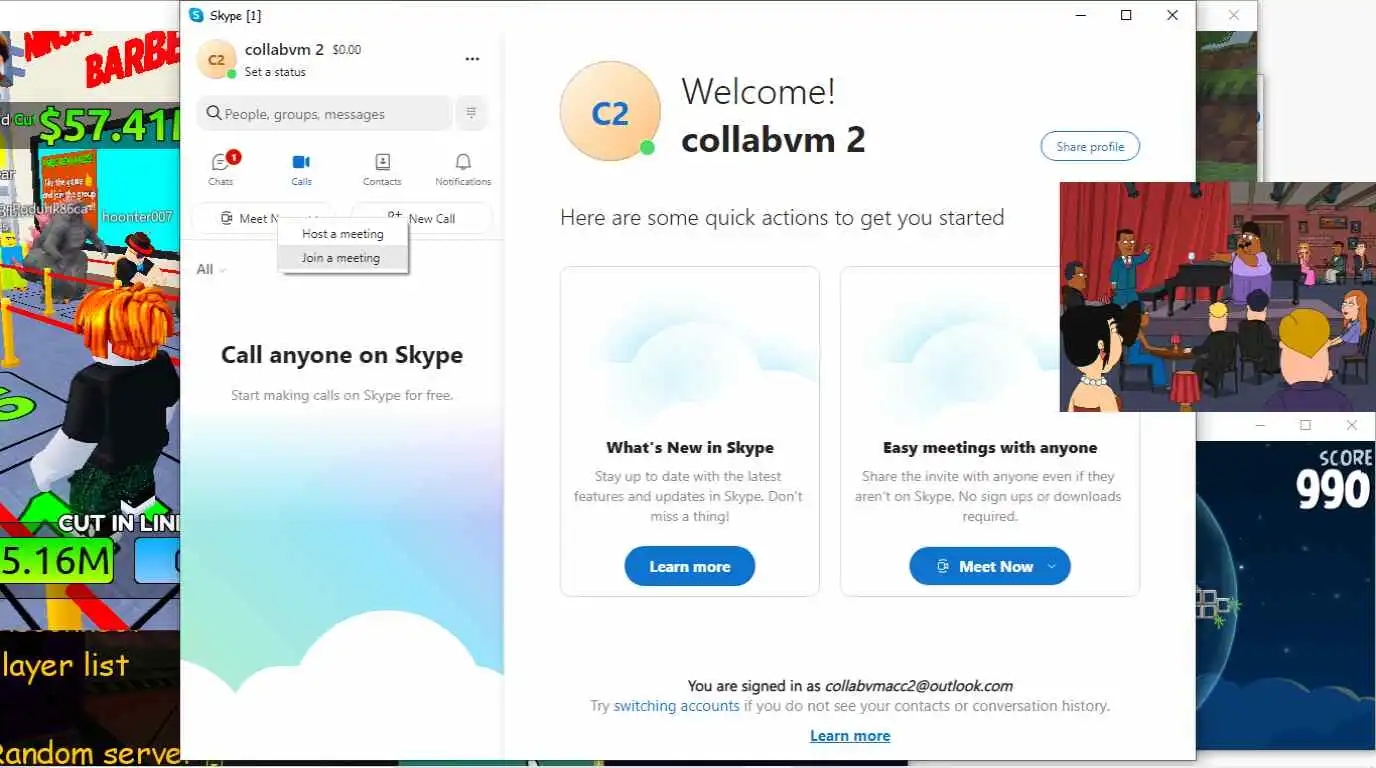Image resolution: width=1376 pixels, height=768 pixels.
Task: Switch to the Calls tab
Action: [x=301, y=169]
